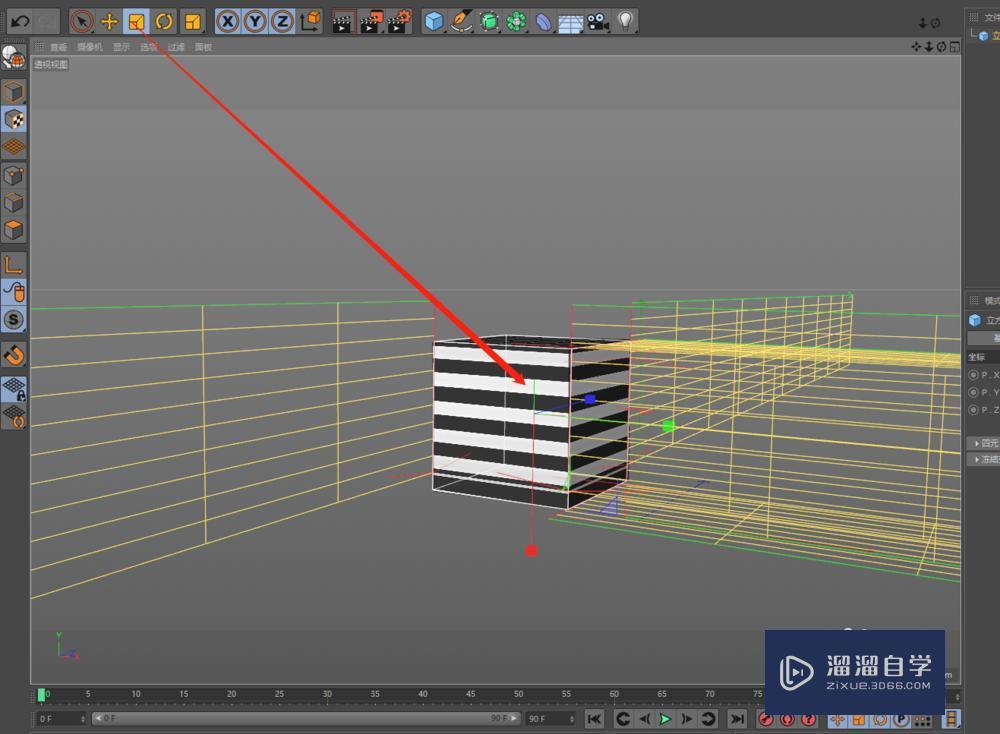Open the Bend deformers icon
This screenshot has height=734, width=1000.
coord(543,22)
